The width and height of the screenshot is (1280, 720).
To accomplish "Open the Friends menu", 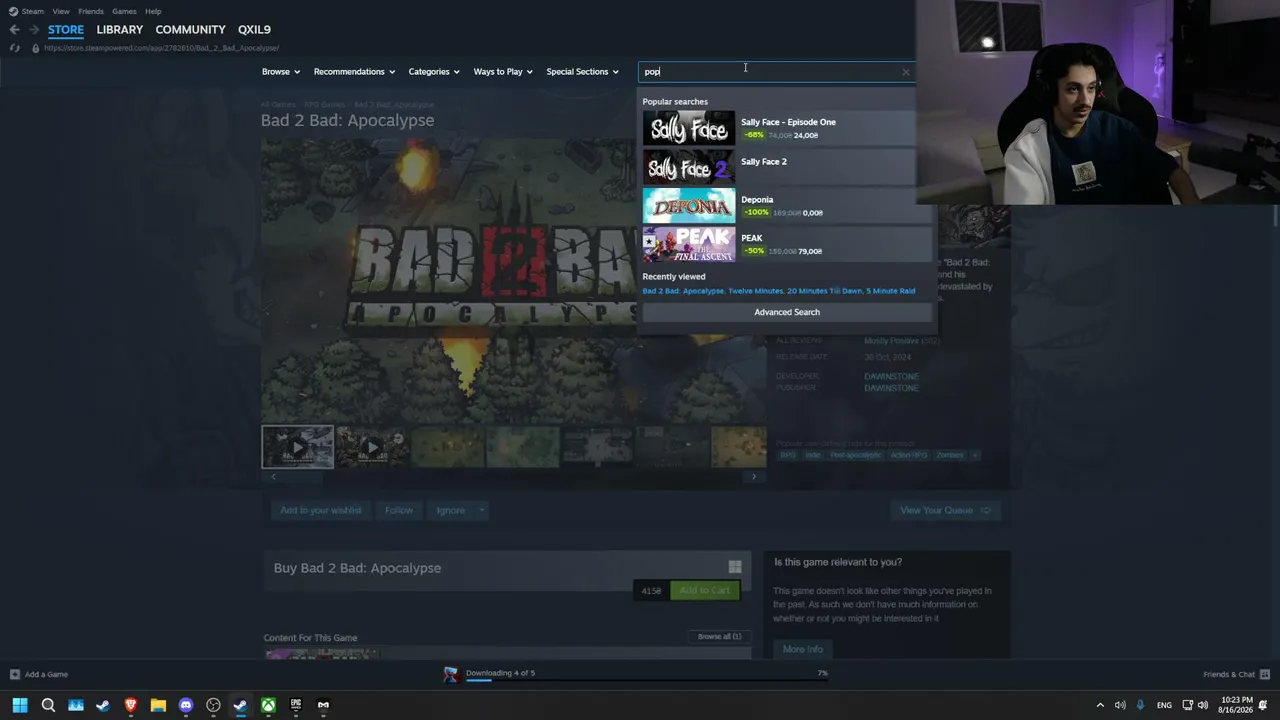I will pyautogui.click(x=91, y=11).
